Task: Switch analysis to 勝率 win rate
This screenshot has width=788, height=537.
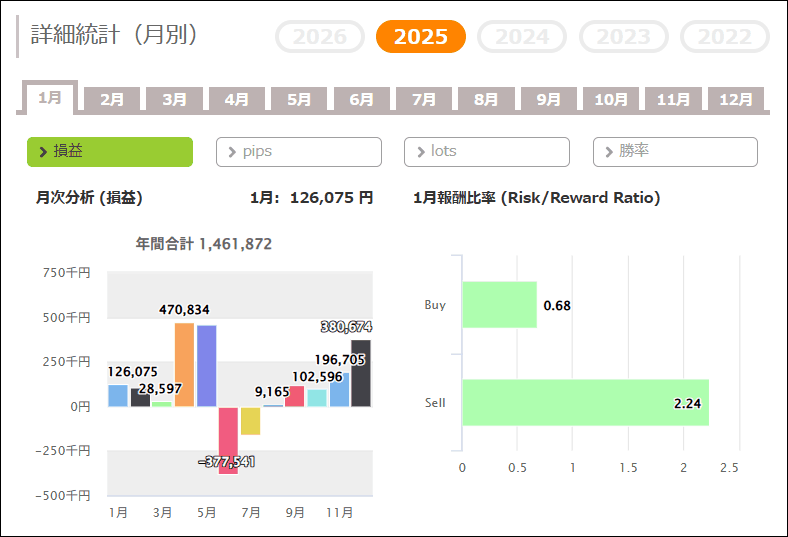Action: point(675,152)
